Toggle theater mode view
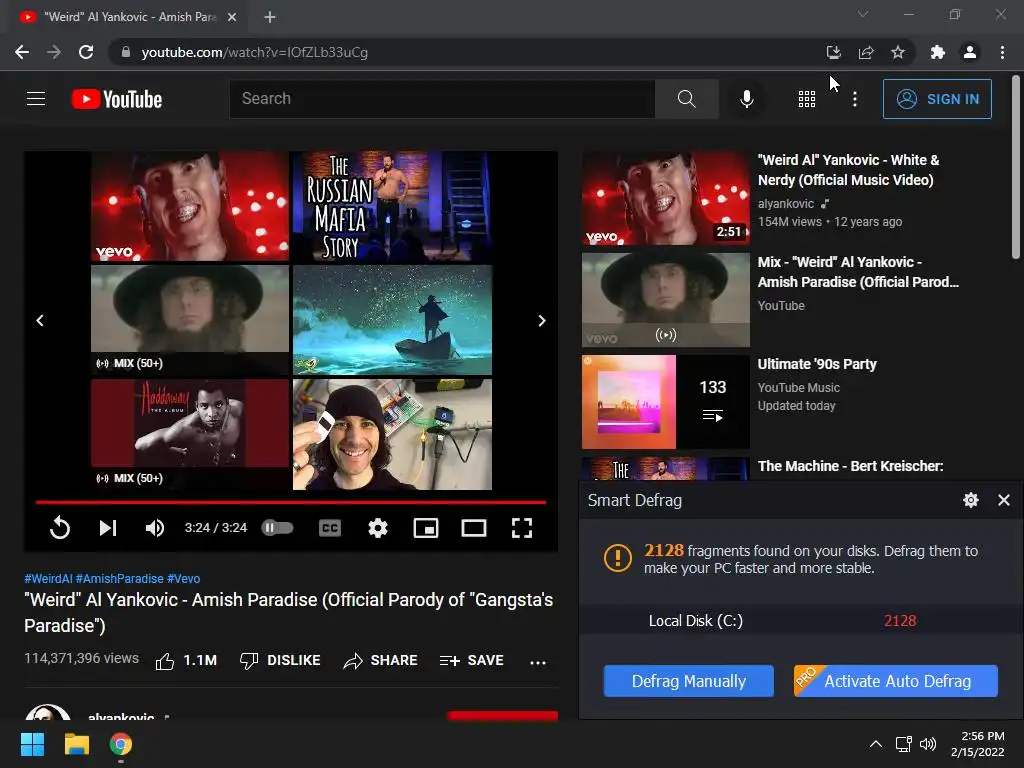This screenshot has width=1024, height=768. tap(473, 528)
